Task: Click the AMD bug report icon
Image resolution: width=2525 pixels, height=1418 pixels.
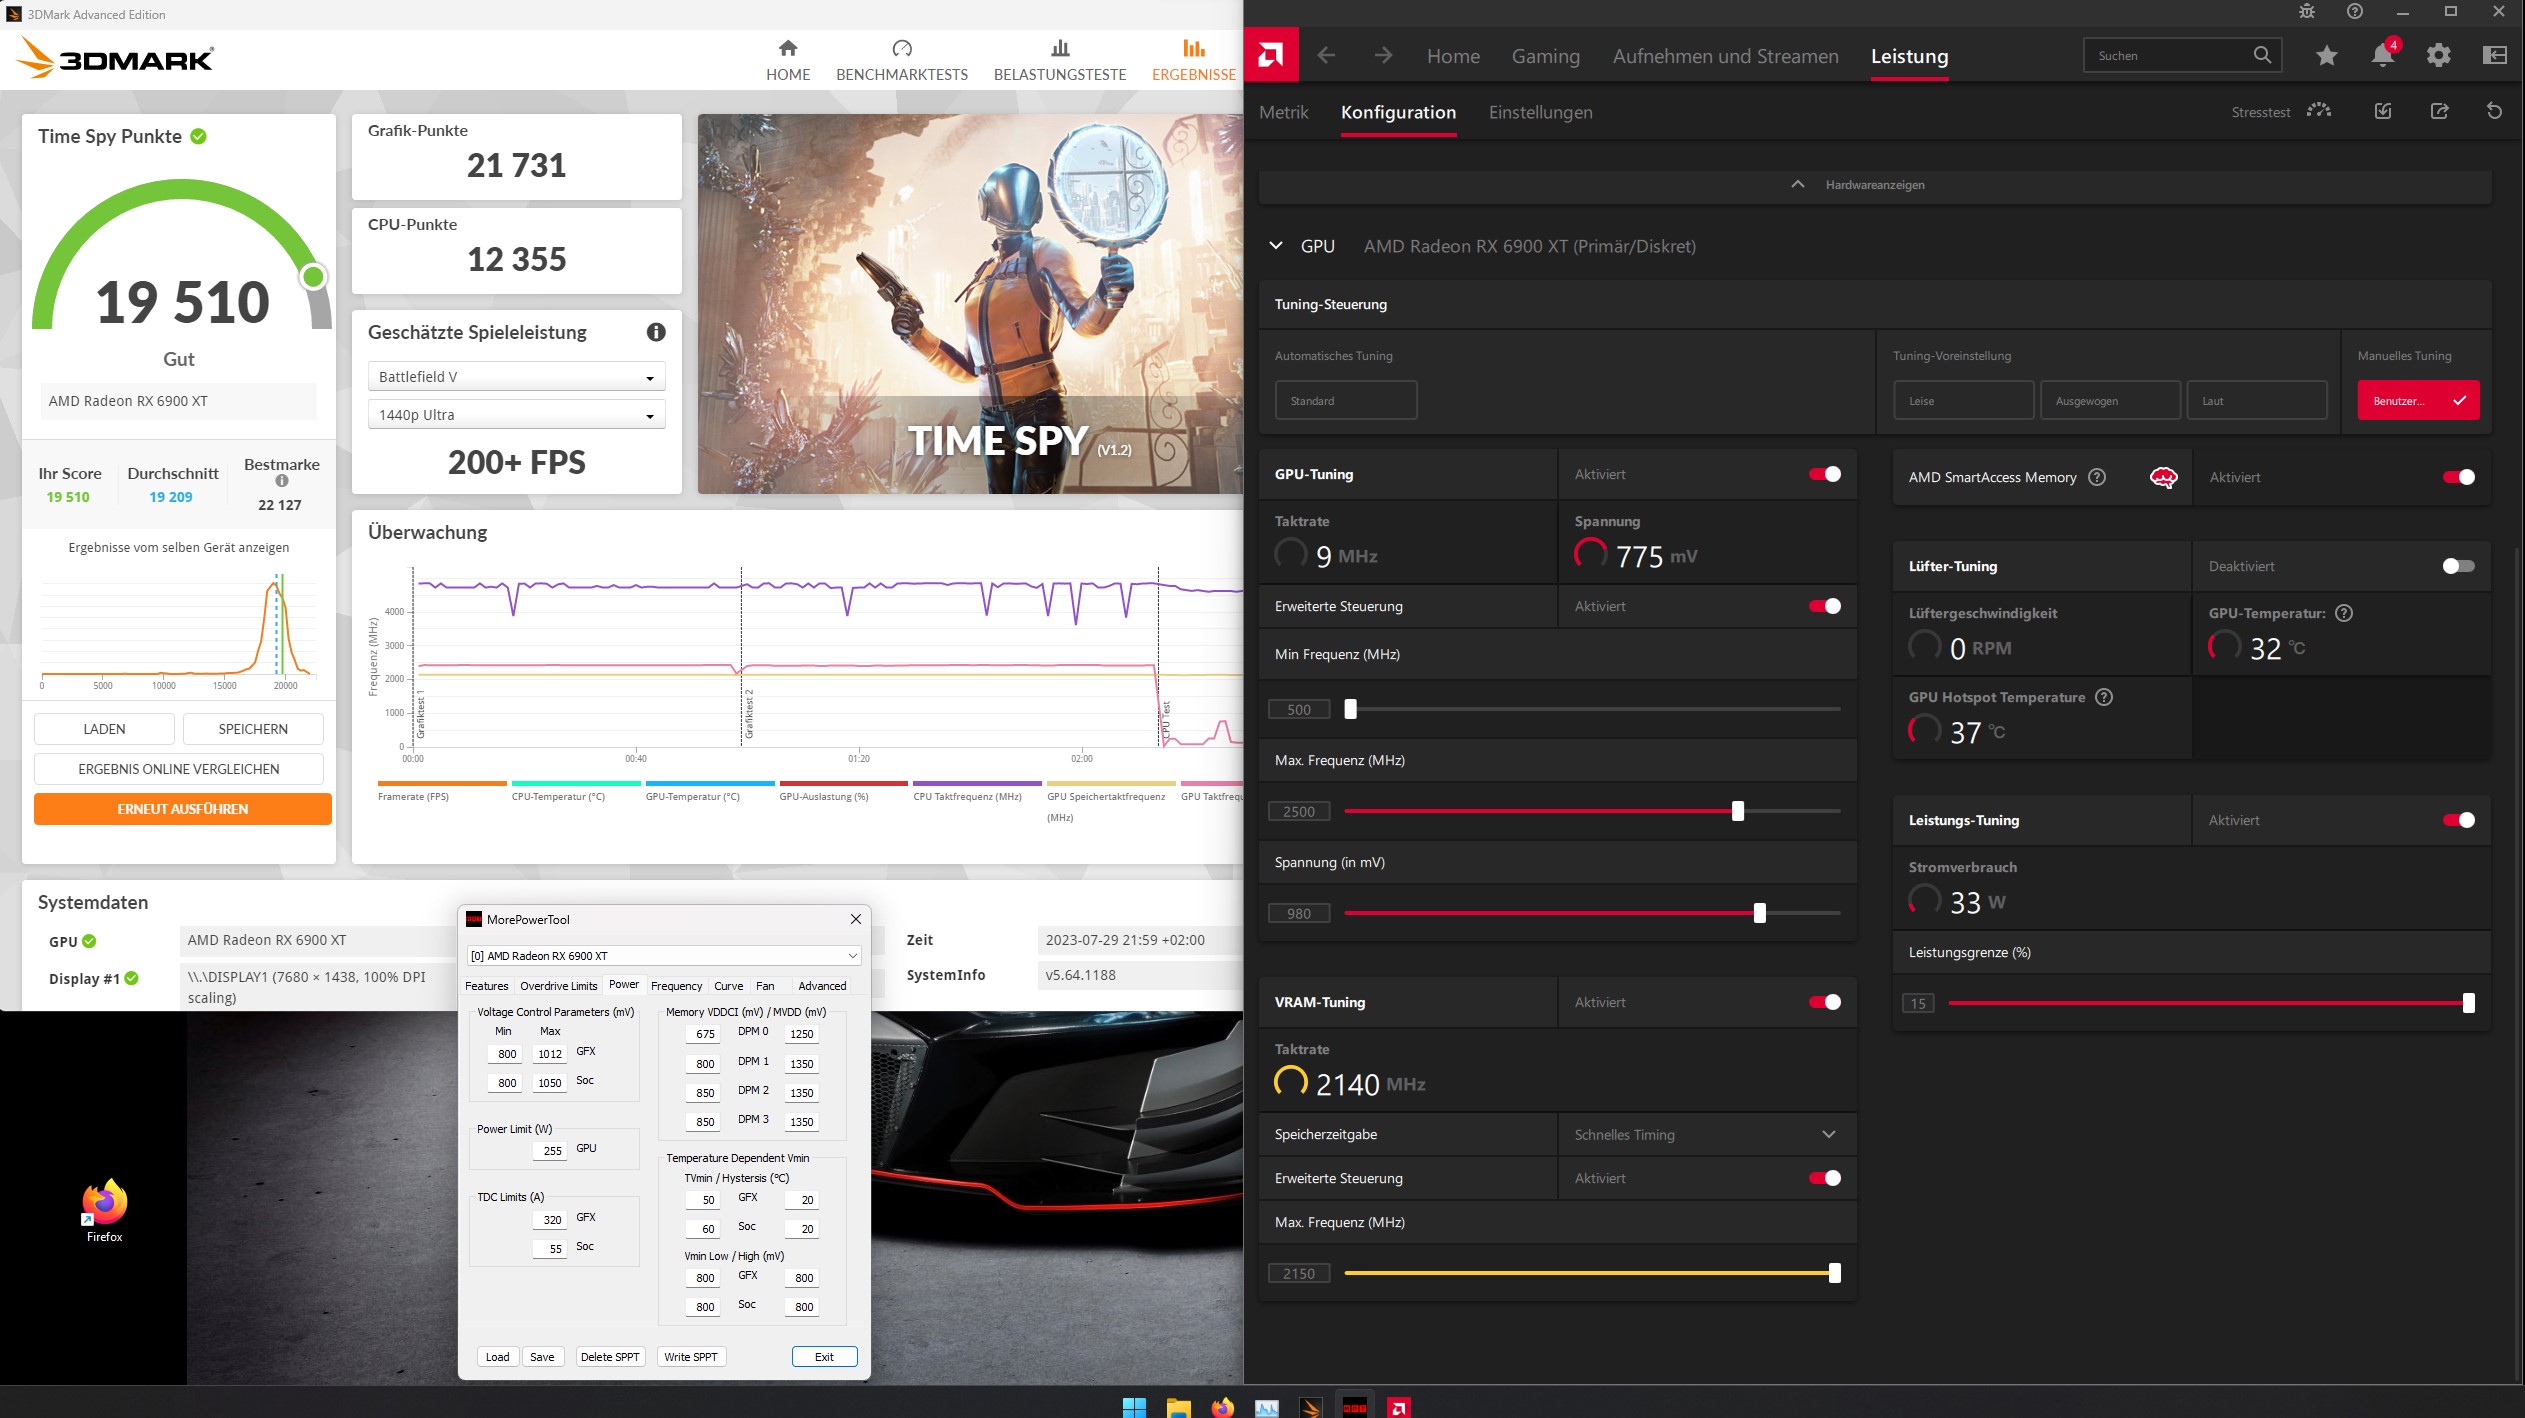Action: [2306, 12]
